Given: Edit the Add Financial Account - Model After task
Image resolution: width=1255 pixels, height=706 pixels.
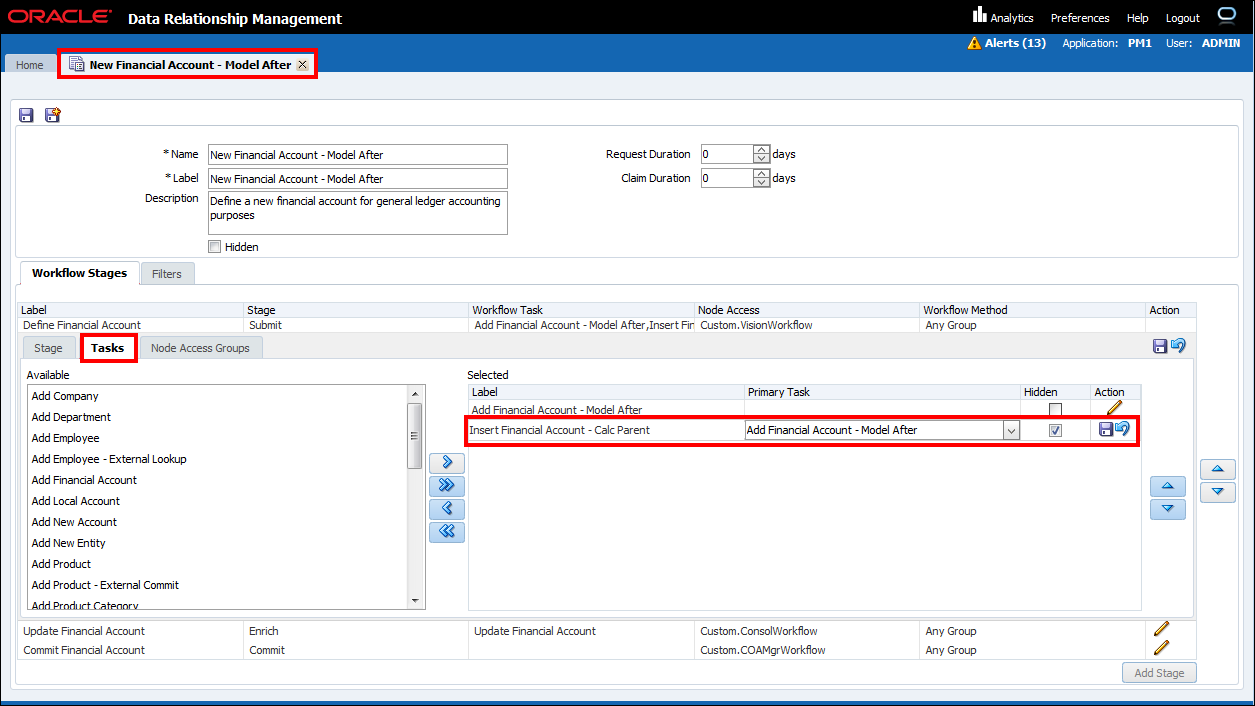Looking at the screenshot, I should [1115, 408].
